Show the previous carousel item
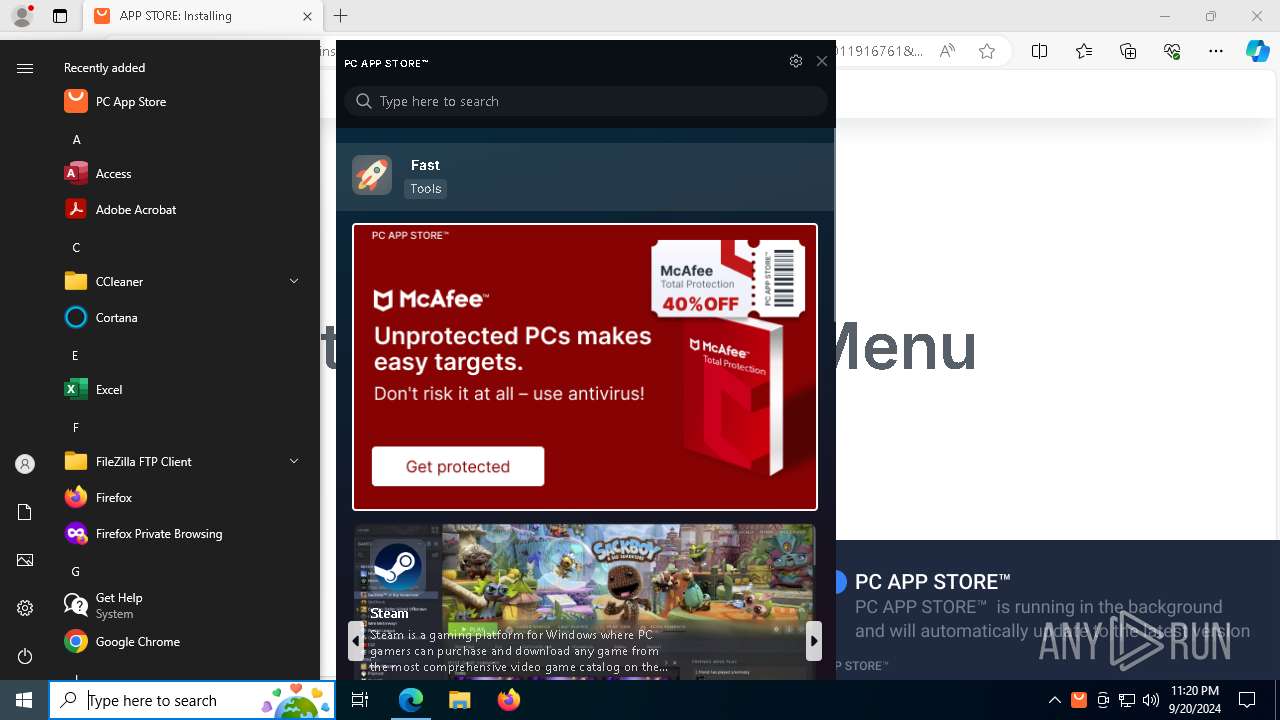 click(356, 641)
